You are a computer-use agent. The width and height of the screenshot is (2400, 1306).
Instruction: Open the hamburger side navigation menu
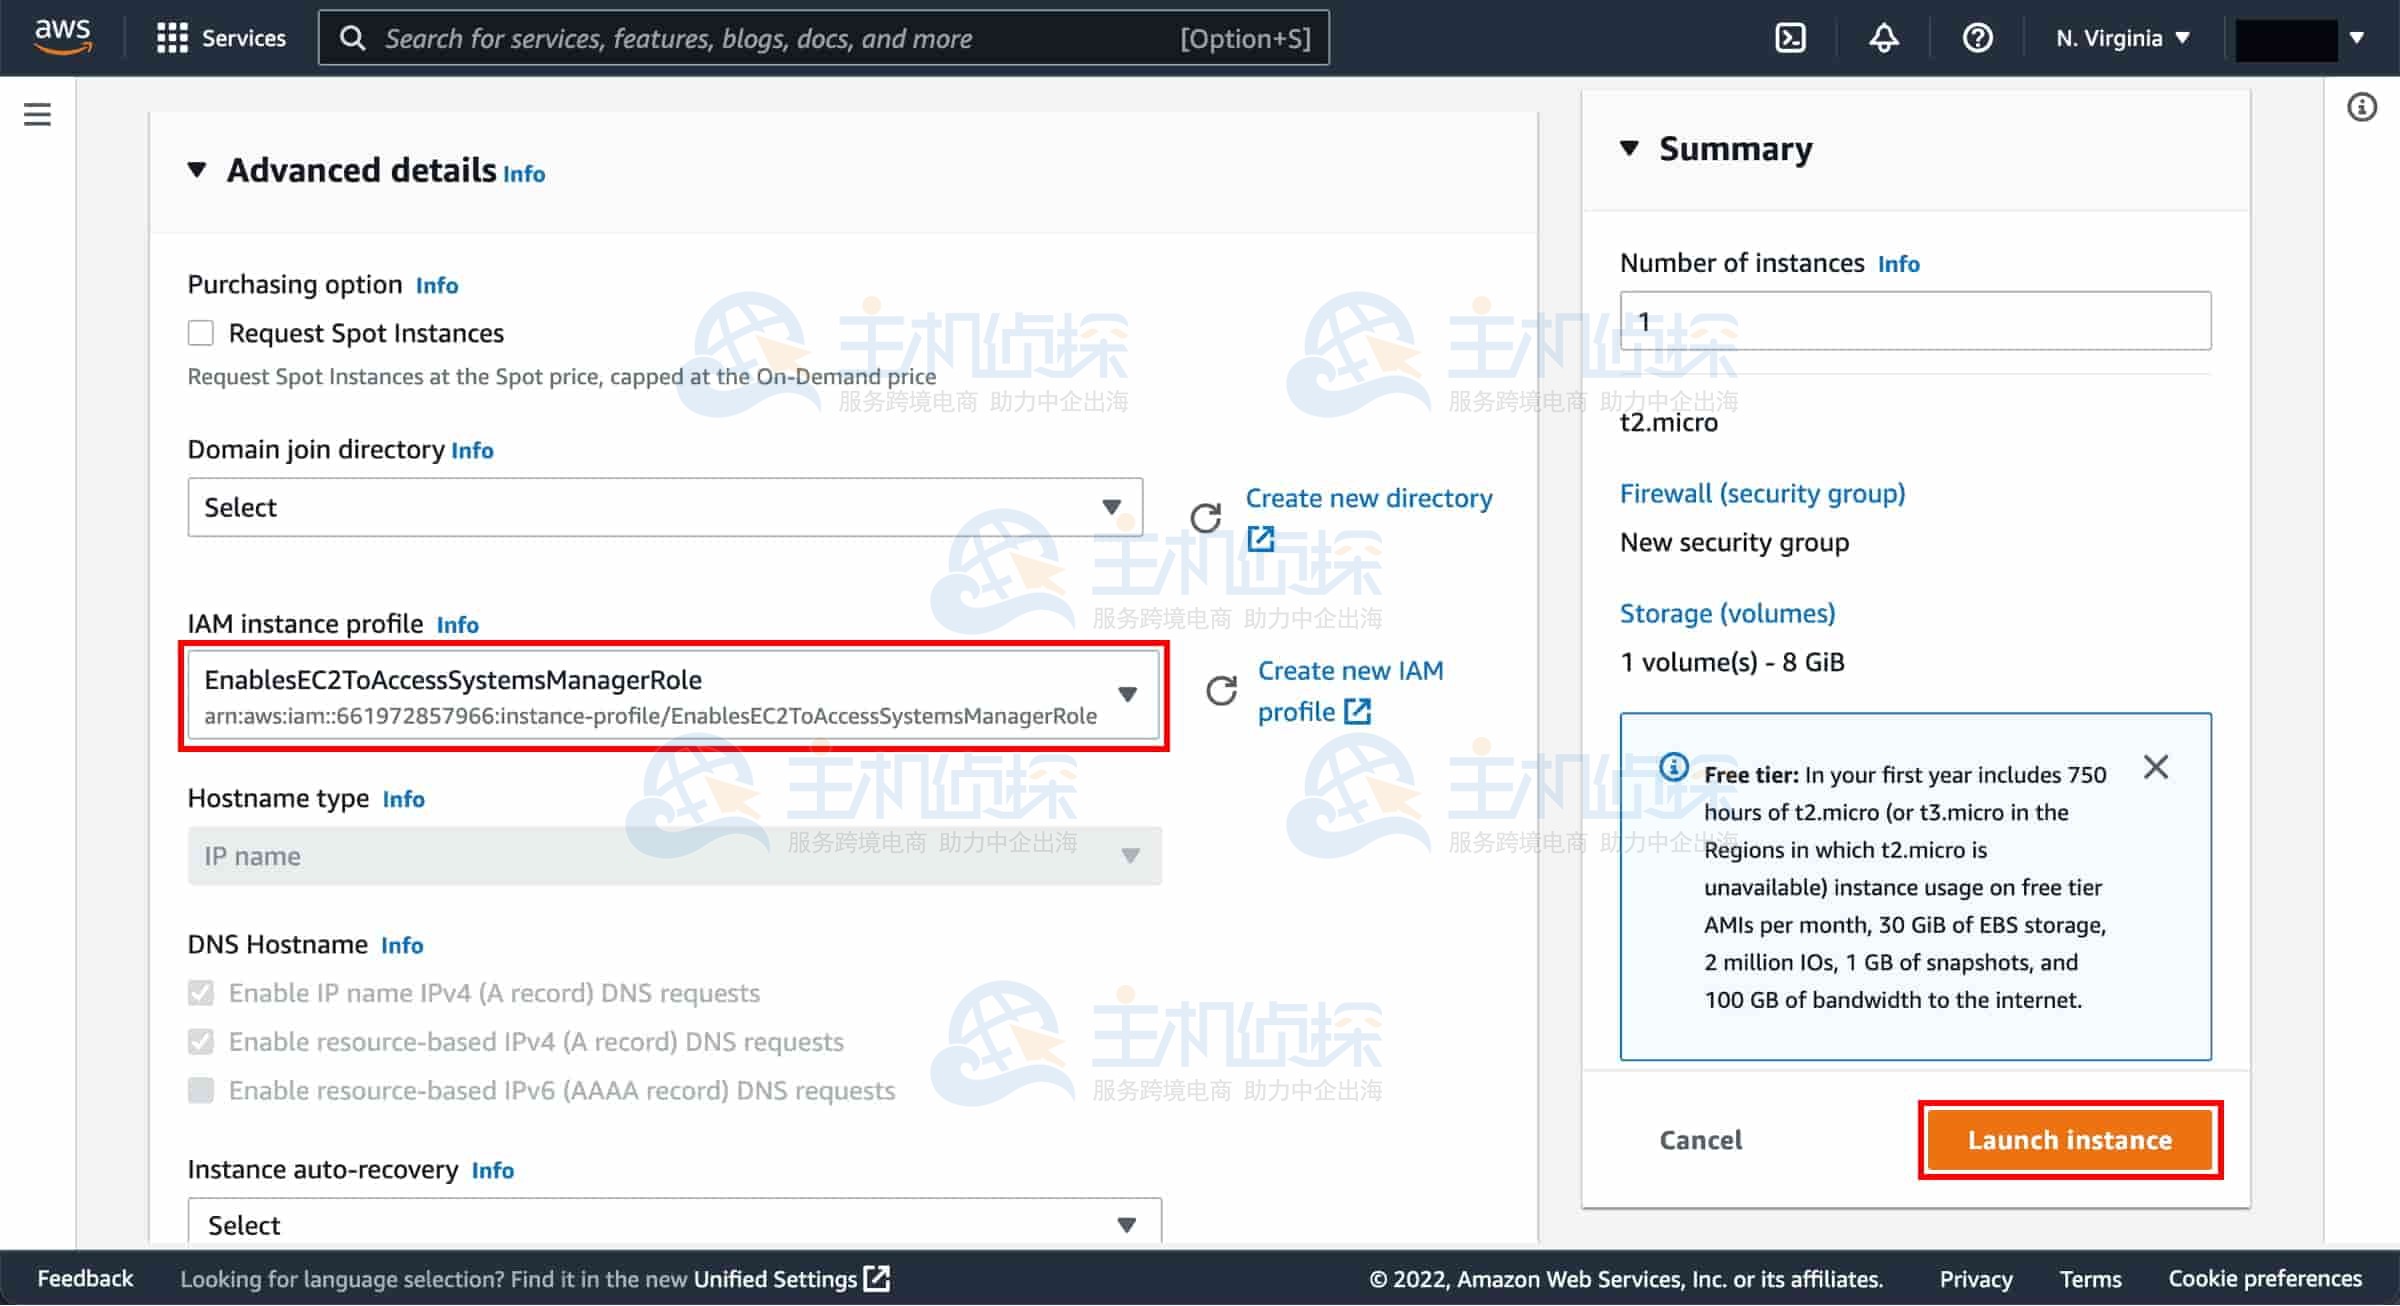[x=37, y=114]
